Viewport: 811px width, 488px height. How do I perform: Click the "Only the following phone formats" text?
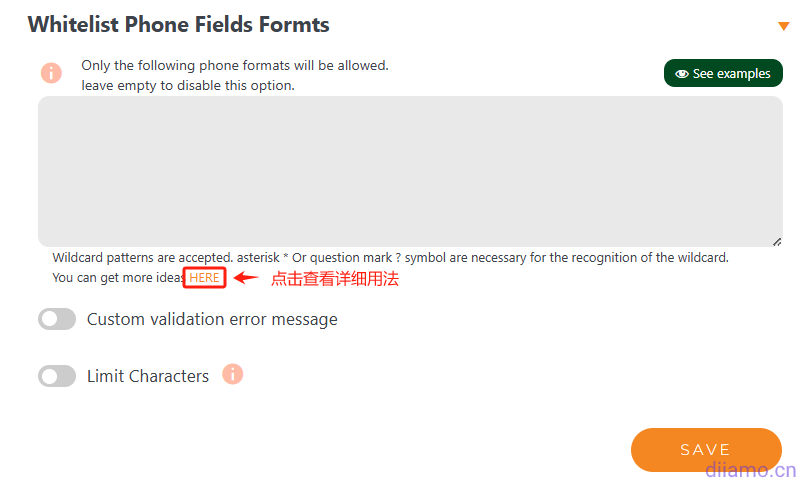(235, 66)
